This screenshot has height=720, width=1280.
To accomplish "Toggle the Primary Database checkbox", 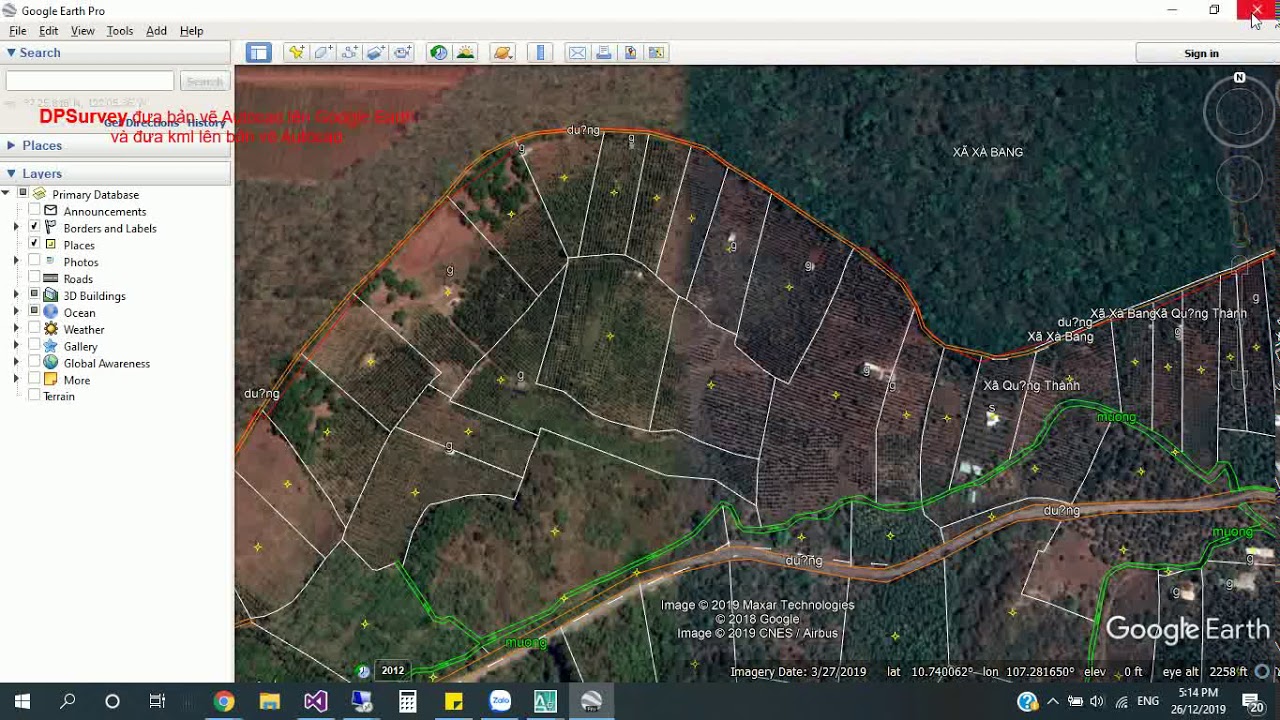I will (x=22, y=194).
